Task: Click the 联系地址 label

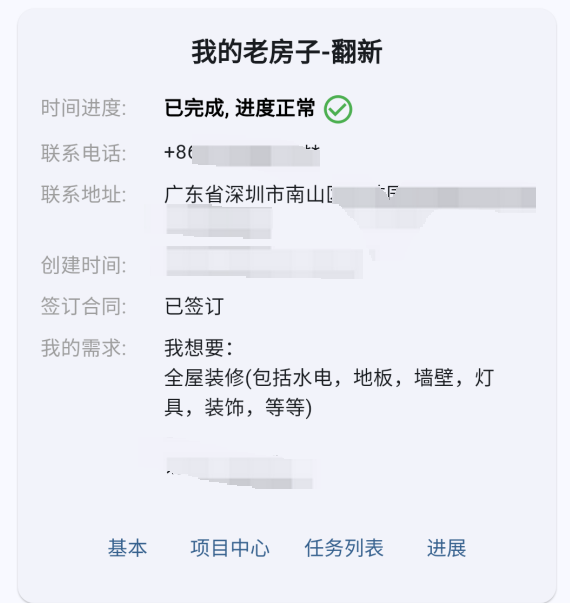Action: point(83,194)
